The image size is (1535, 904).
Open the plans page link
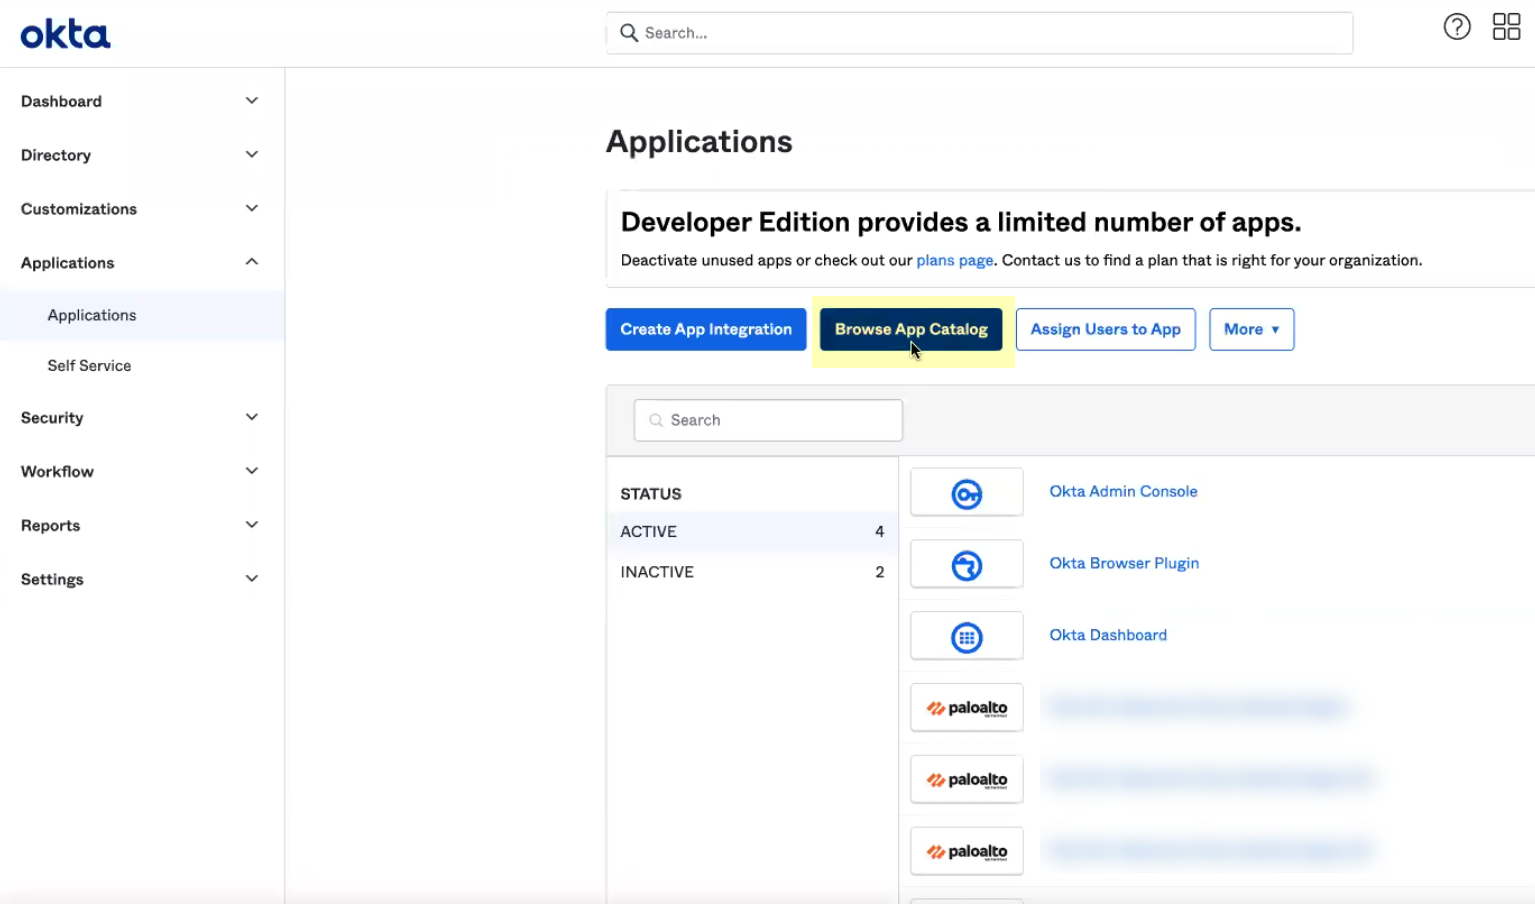(x=954, y=260)
